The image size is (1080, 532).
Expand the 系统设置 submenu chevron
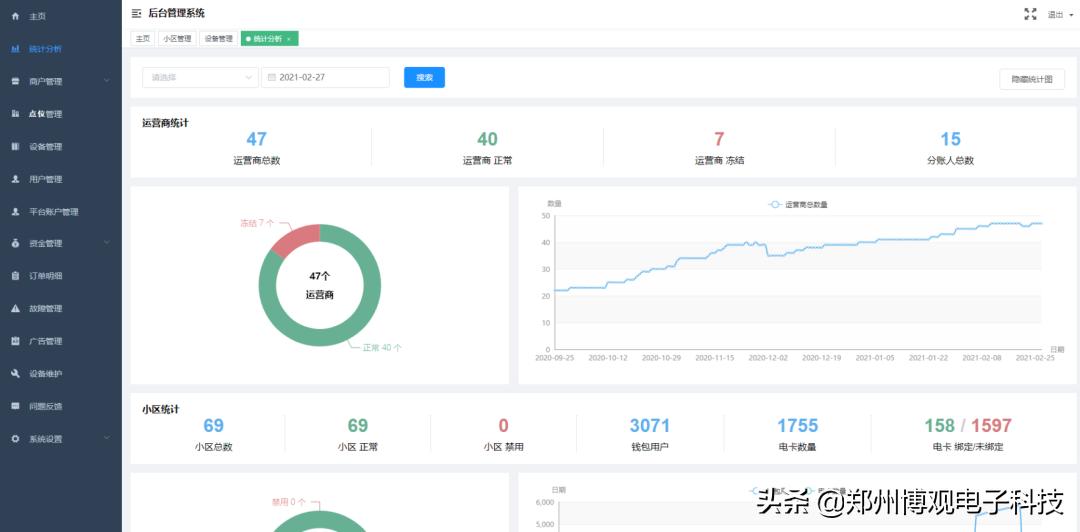[106, 438]
